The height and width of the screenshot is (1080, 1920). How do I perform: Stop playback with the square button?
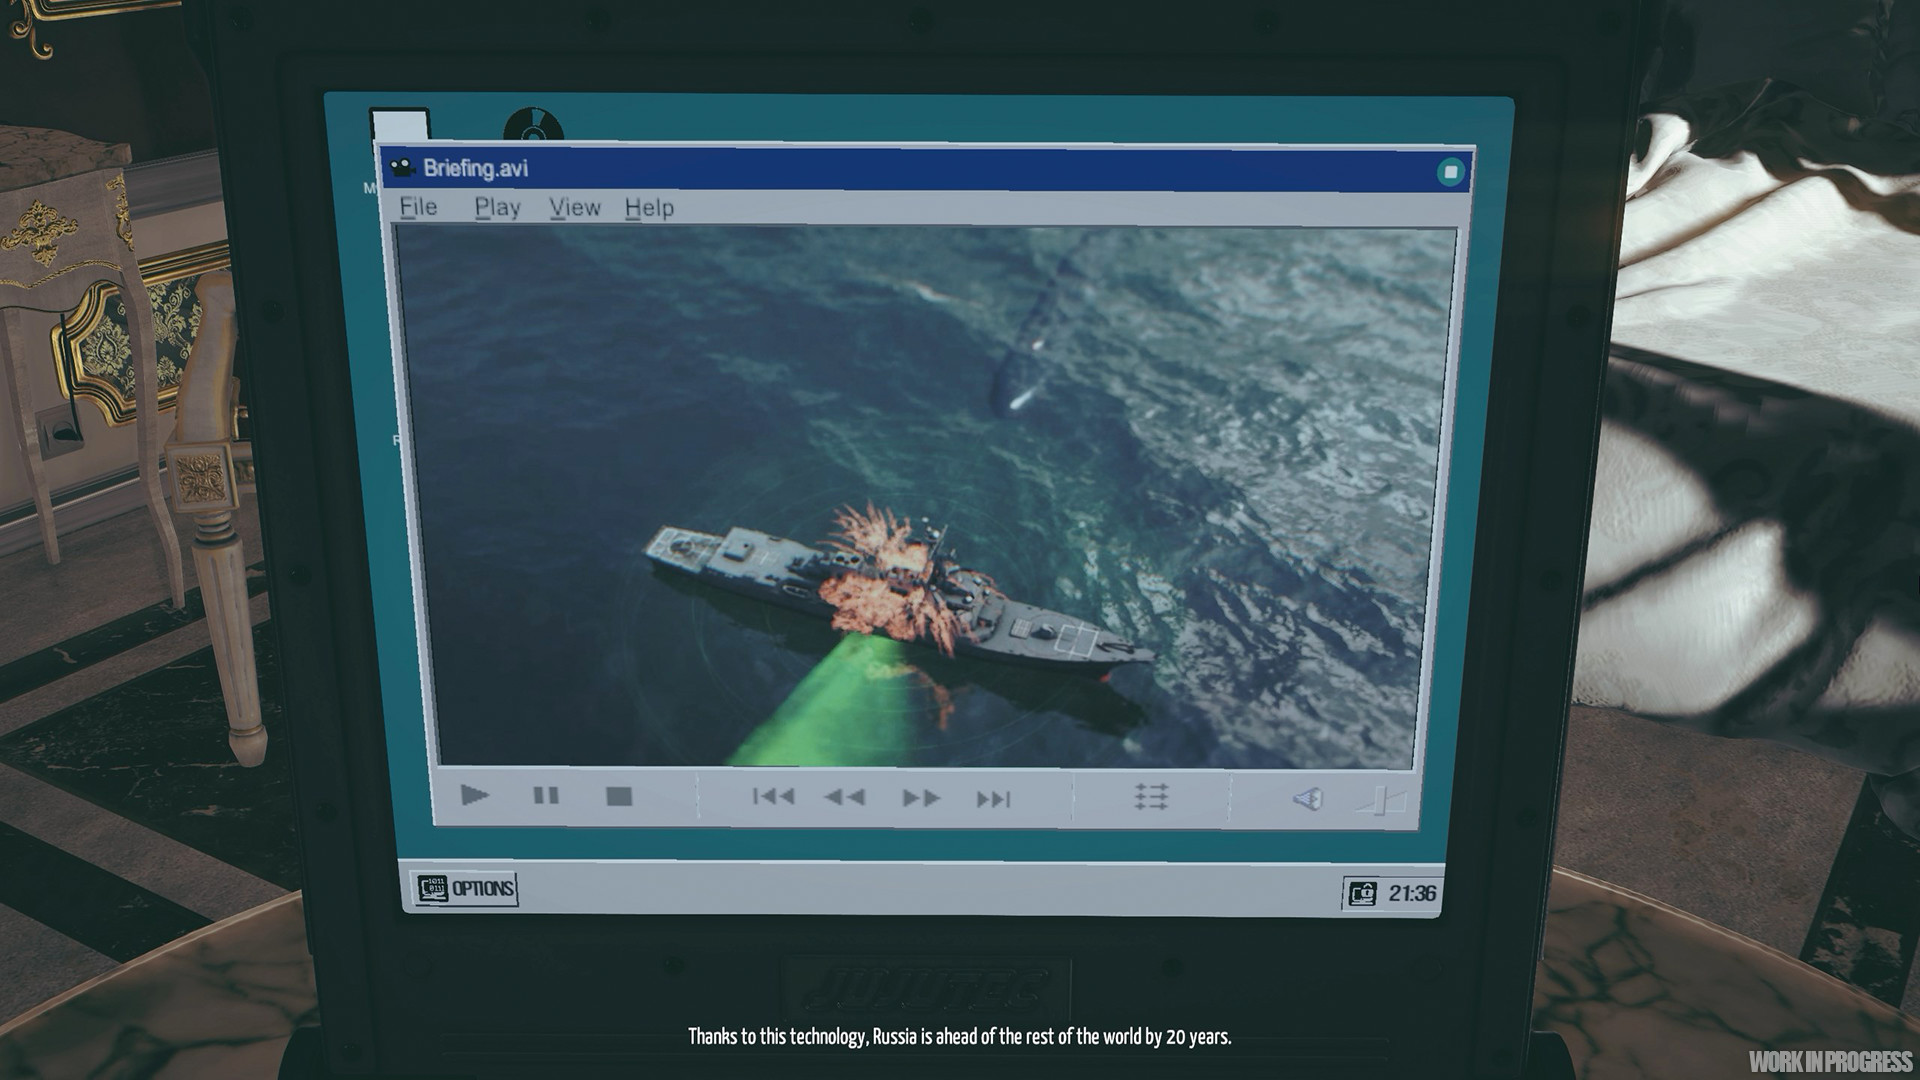pos(619,797)
